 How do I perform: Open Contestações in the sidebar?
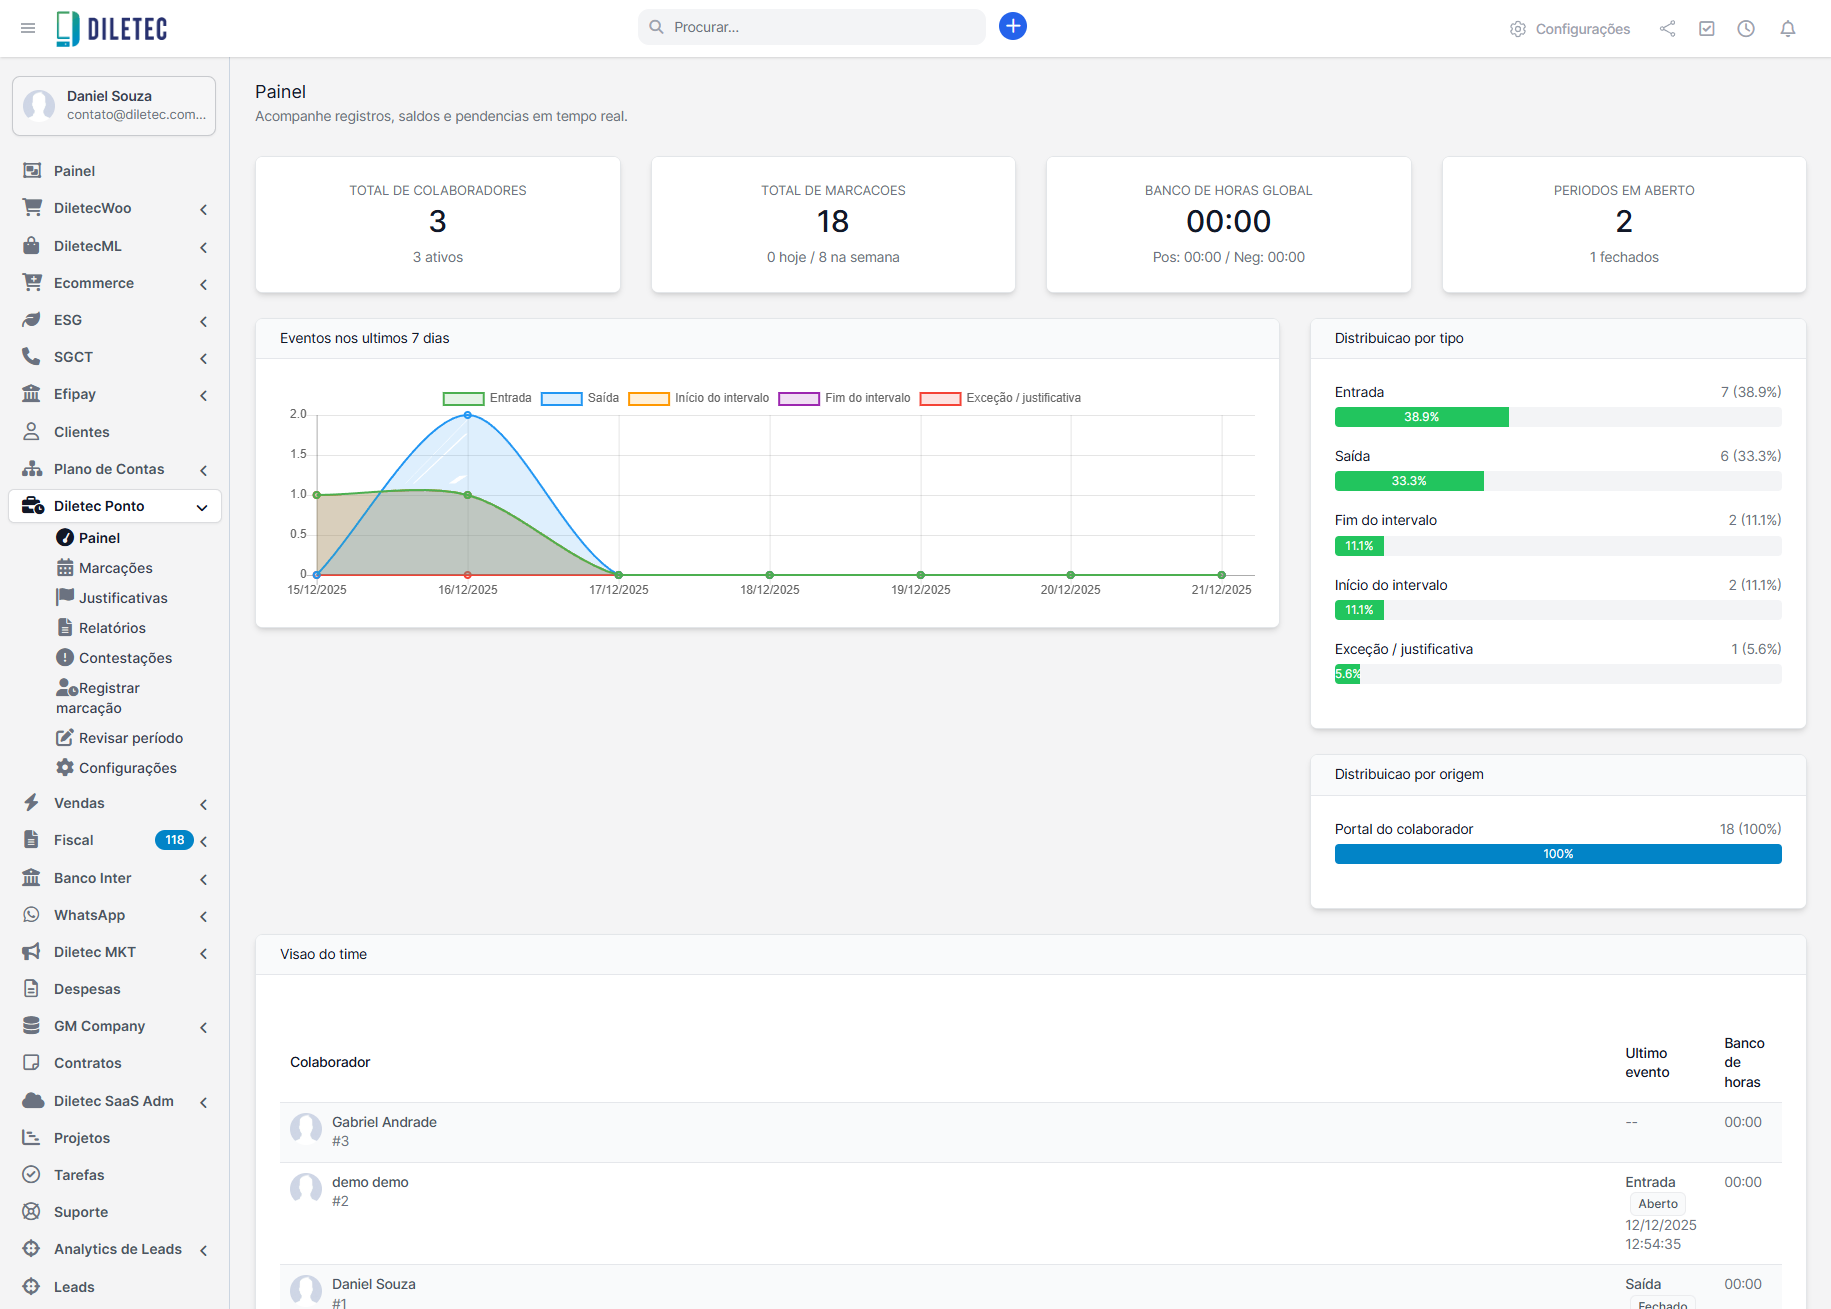tap(125, 658)
